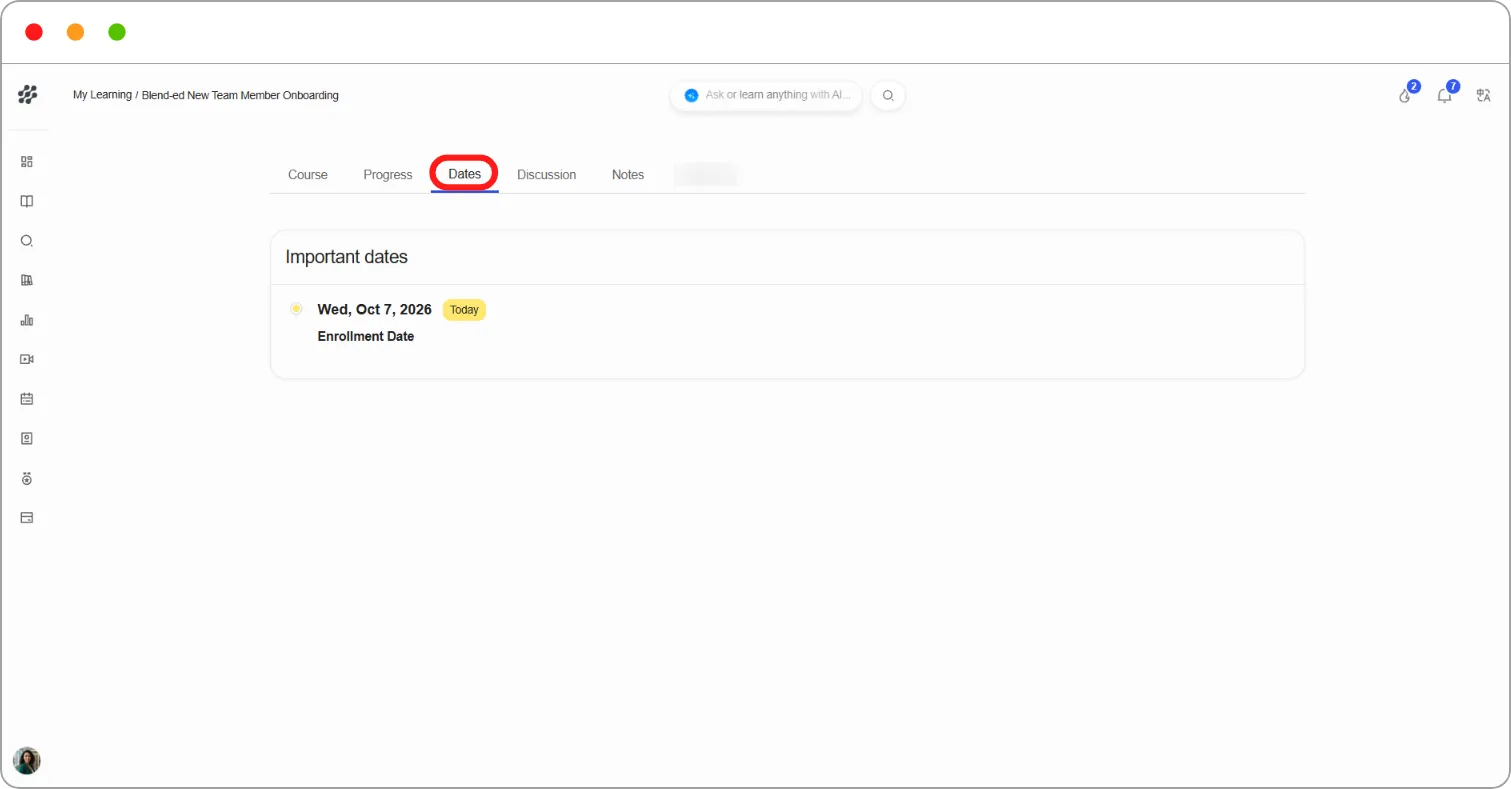Screen dimensions: 1511x789
Task: Click the green macOS maximize button
Action: (x=117, y=32)
